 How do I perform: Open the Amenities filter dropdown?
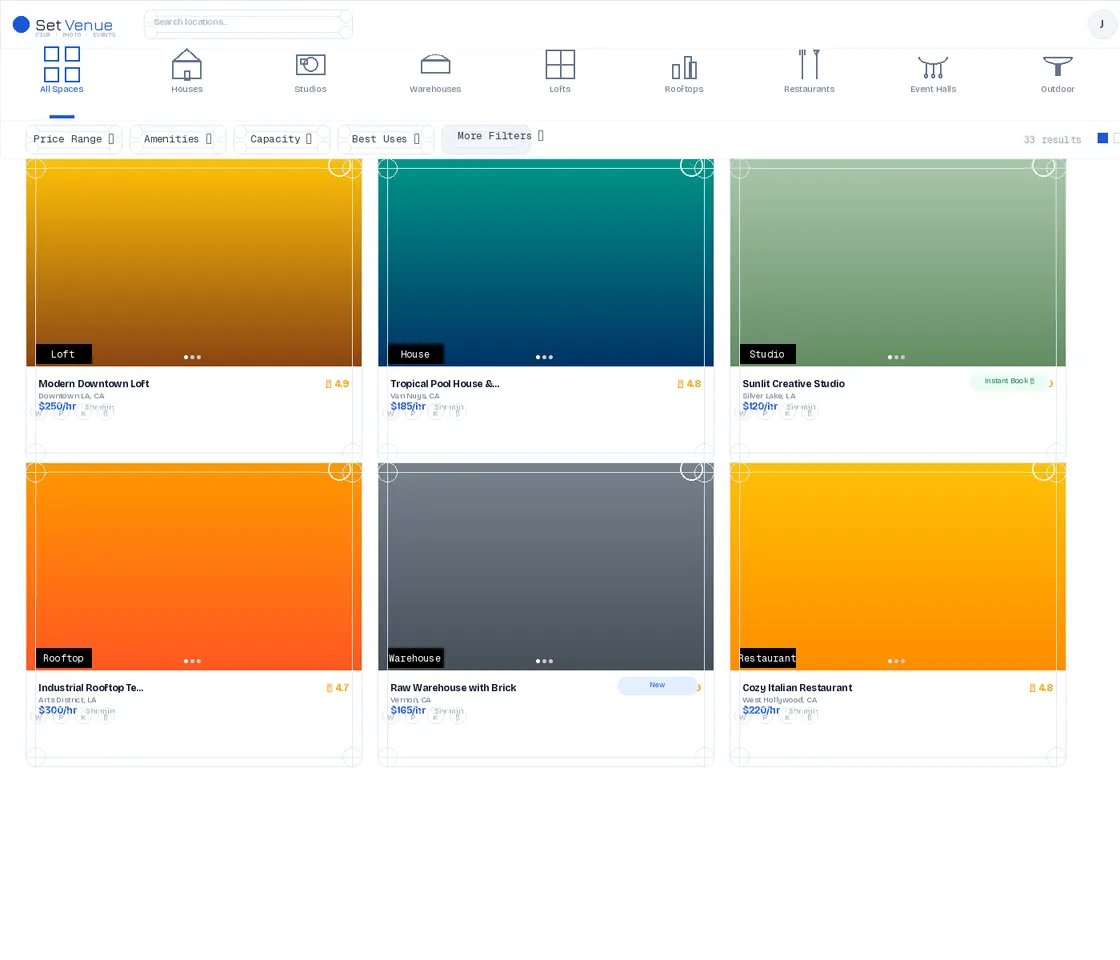point(178,139)
